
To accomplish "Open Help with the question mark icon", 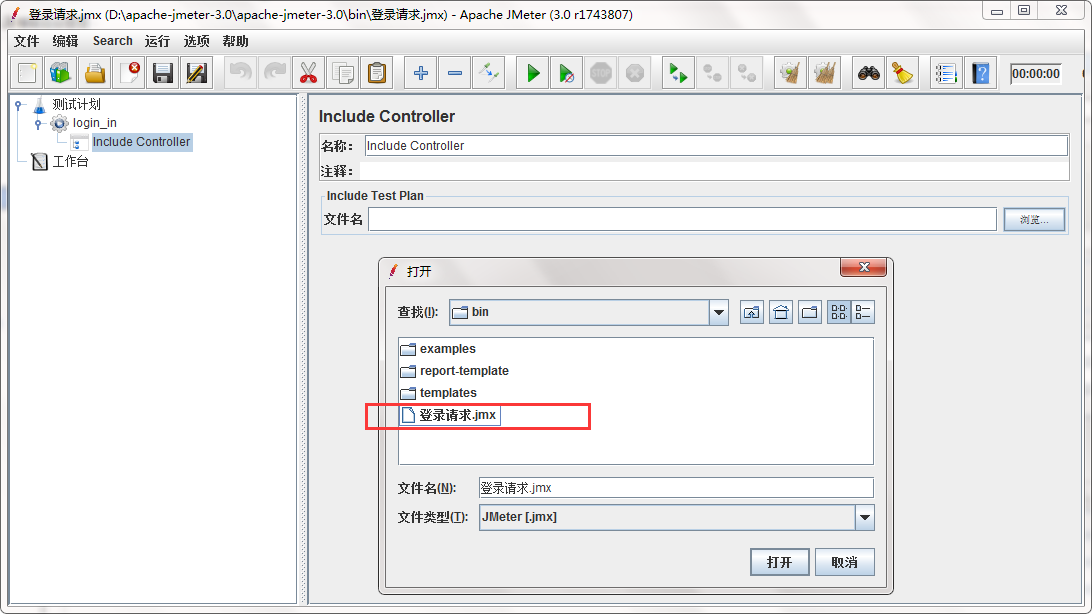I will [x=981, y=72].
